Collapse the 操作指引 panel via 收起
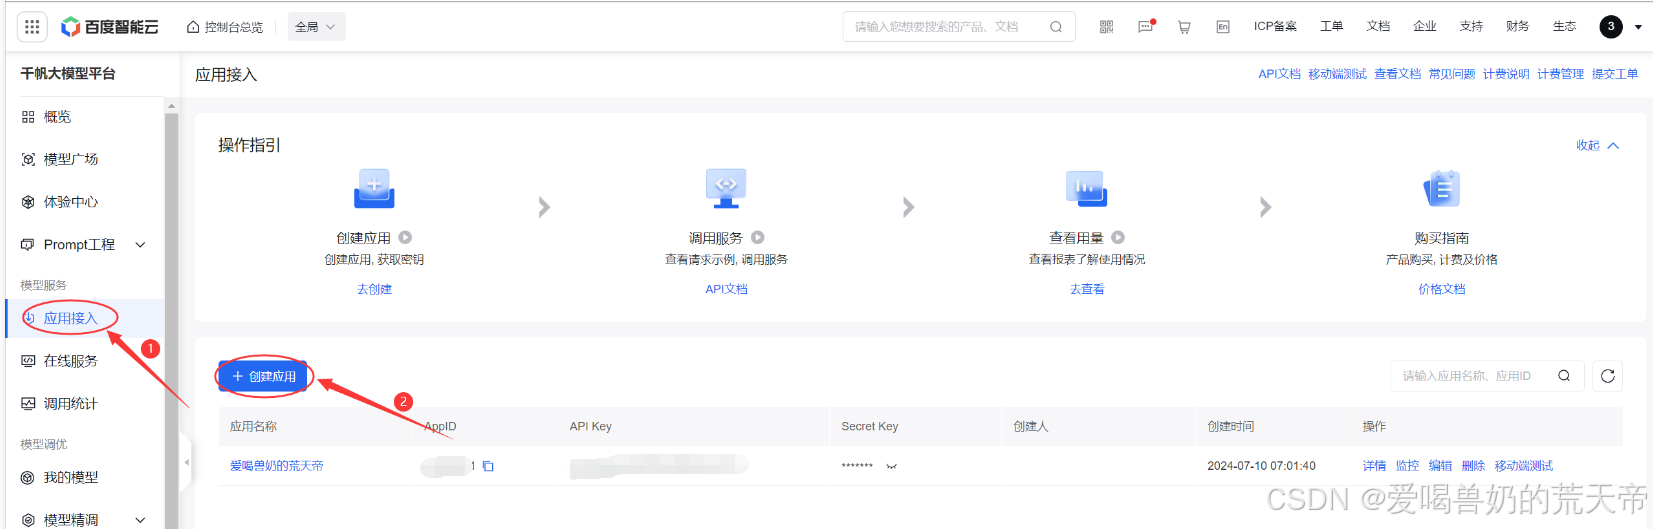This screenshot has height=529, width=1653. coord(1597,146)
